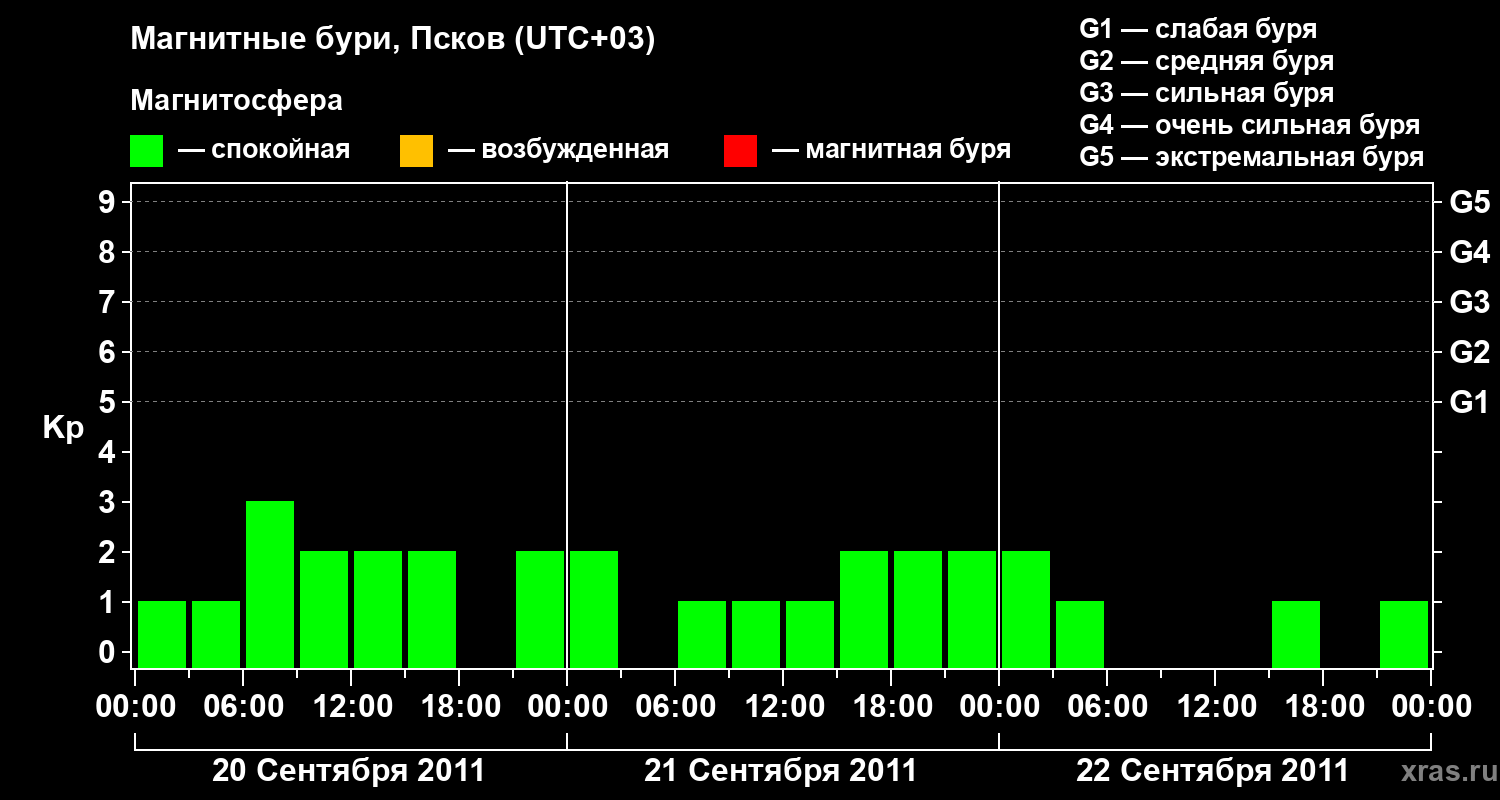1500x800 pixels.
Task: Click the 00:00–03:00 bar on 20 September
Action: (x=162, y=634)
